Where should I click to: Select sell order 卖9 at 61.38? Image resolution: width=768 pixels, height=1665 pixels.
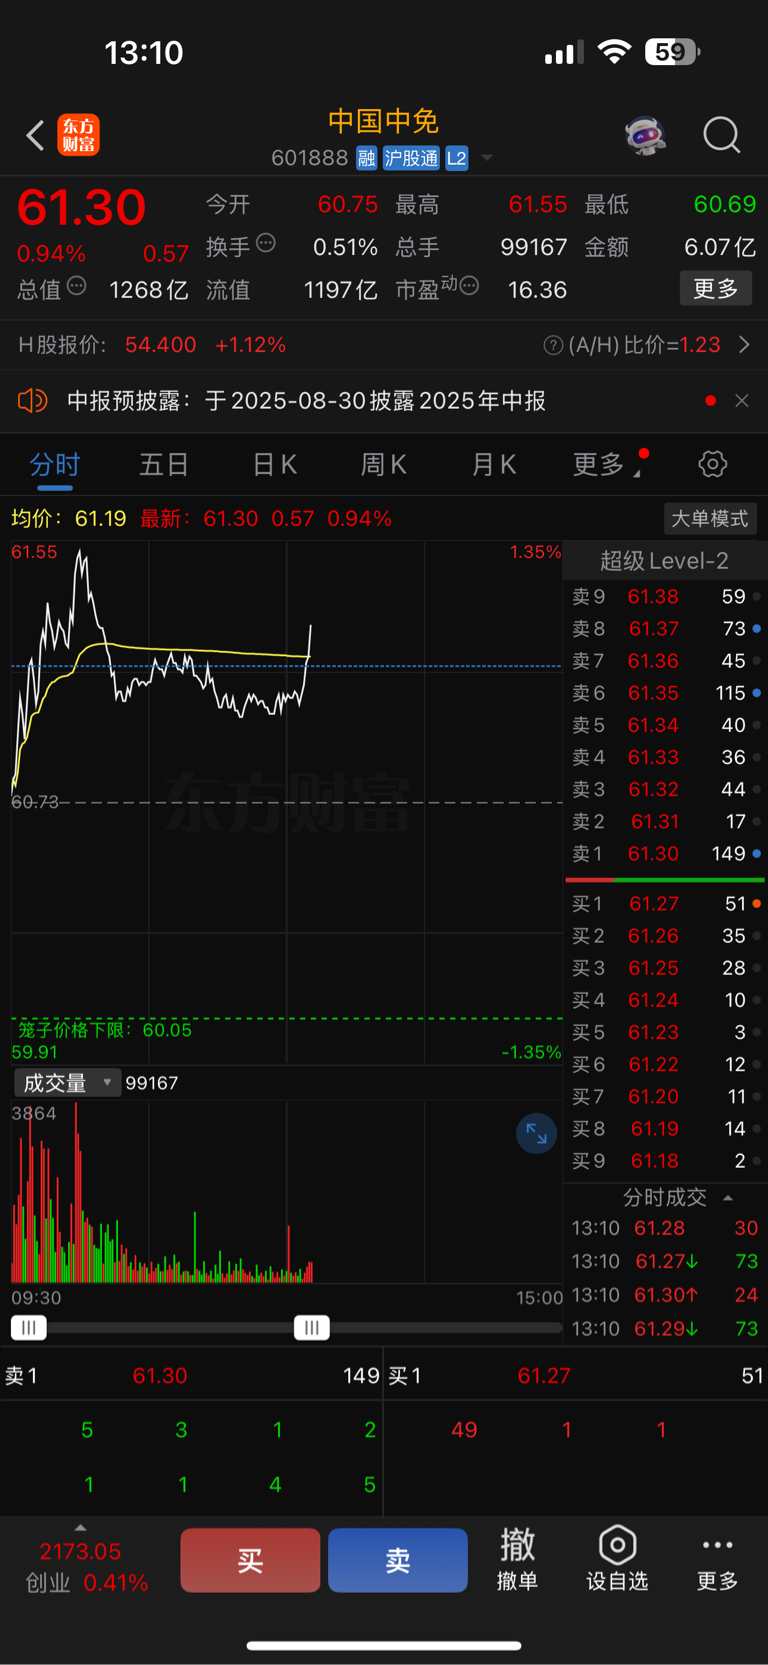(664, 597)
